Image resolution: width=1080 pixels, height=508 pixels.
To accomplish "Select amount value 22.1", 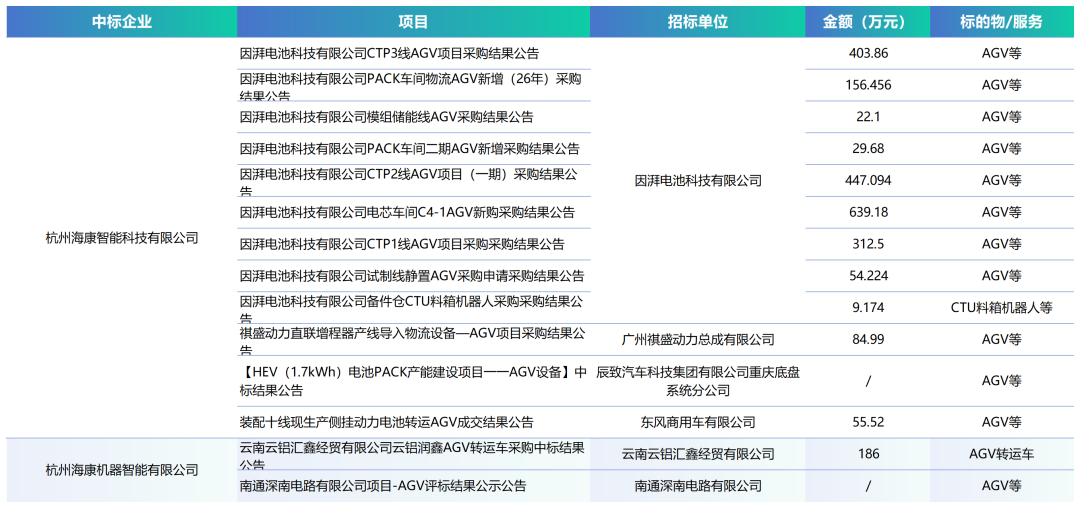I will tap(868, 117).
